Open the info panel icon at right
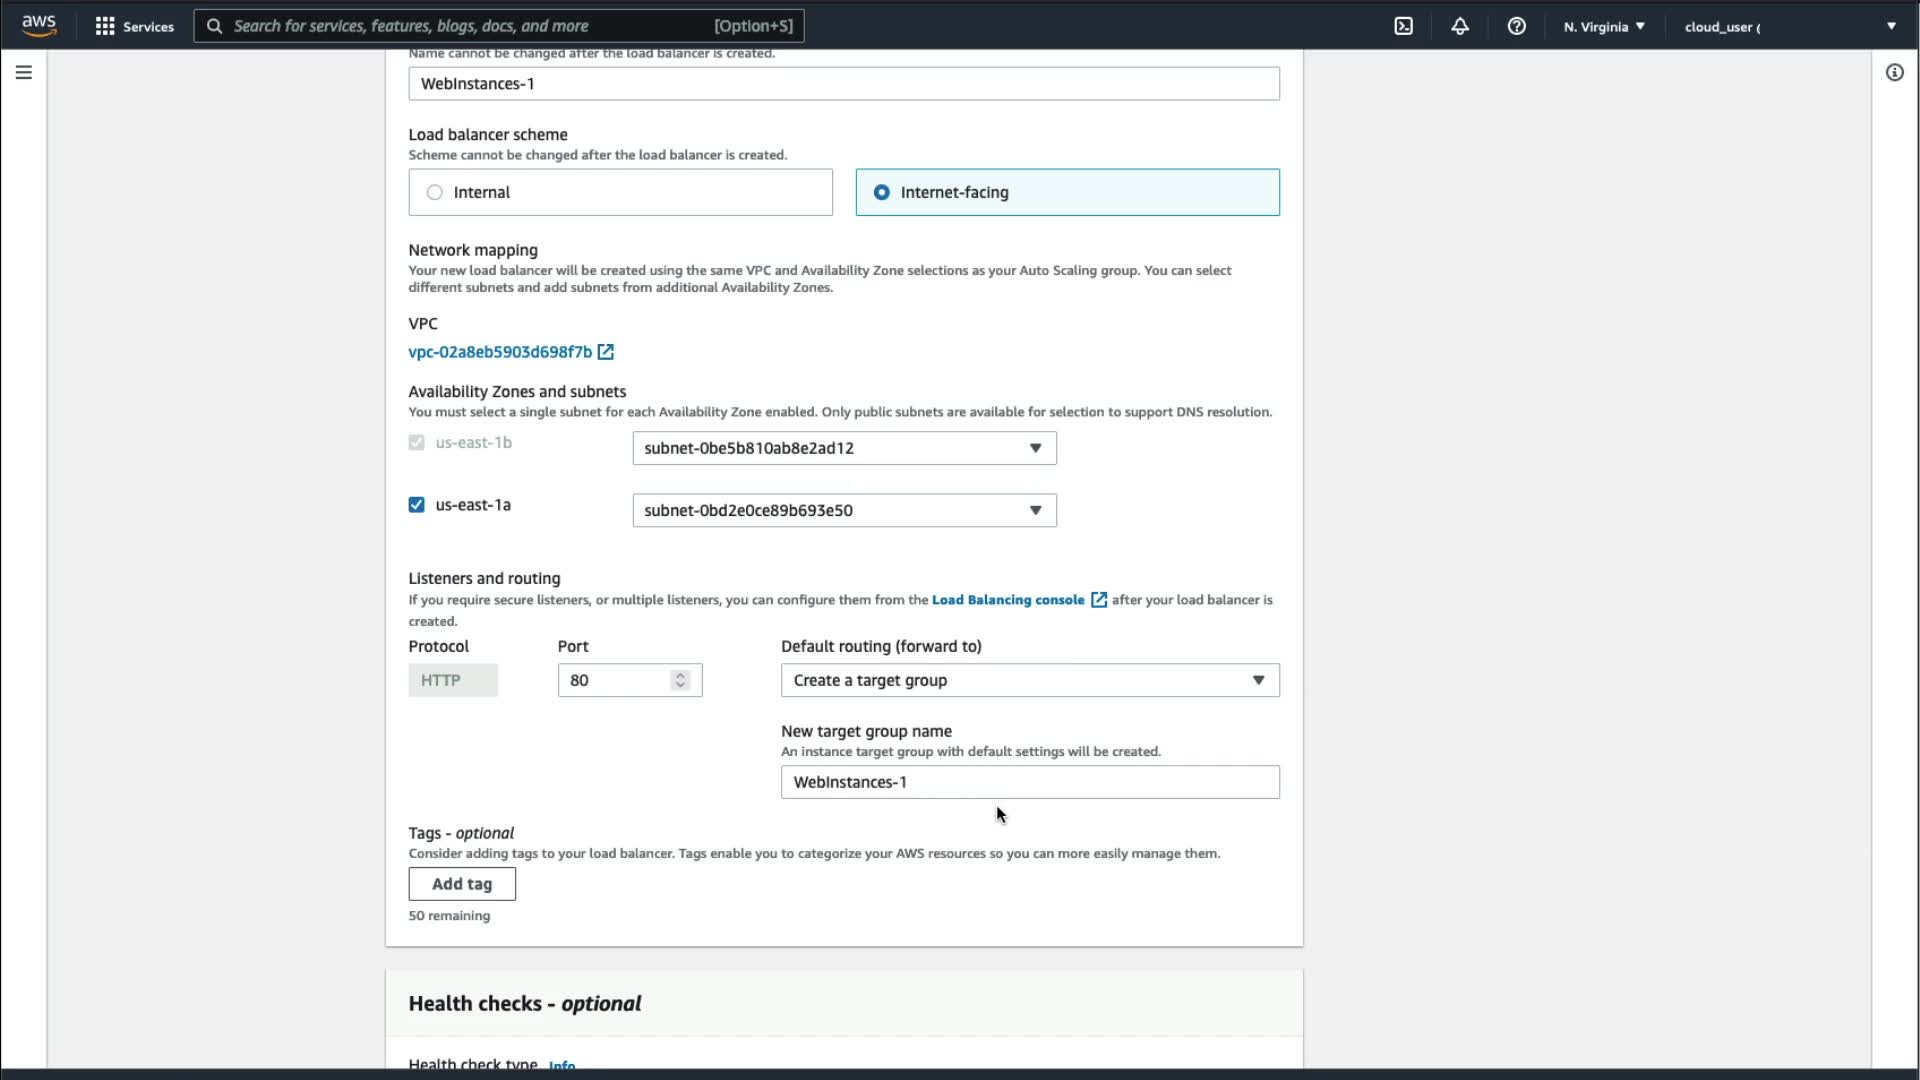This screenshot has width=1920, height=1080. (x=1894, y=72)
